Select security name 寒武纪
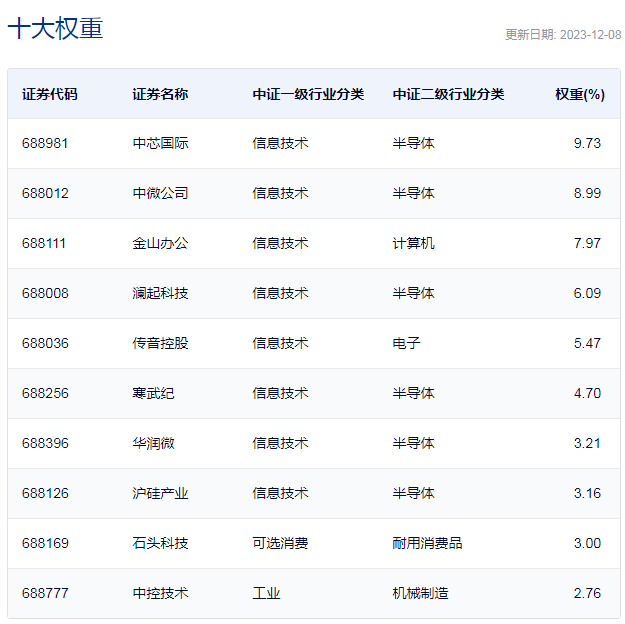The image size is (625, 624). click(x=153, y=394)
